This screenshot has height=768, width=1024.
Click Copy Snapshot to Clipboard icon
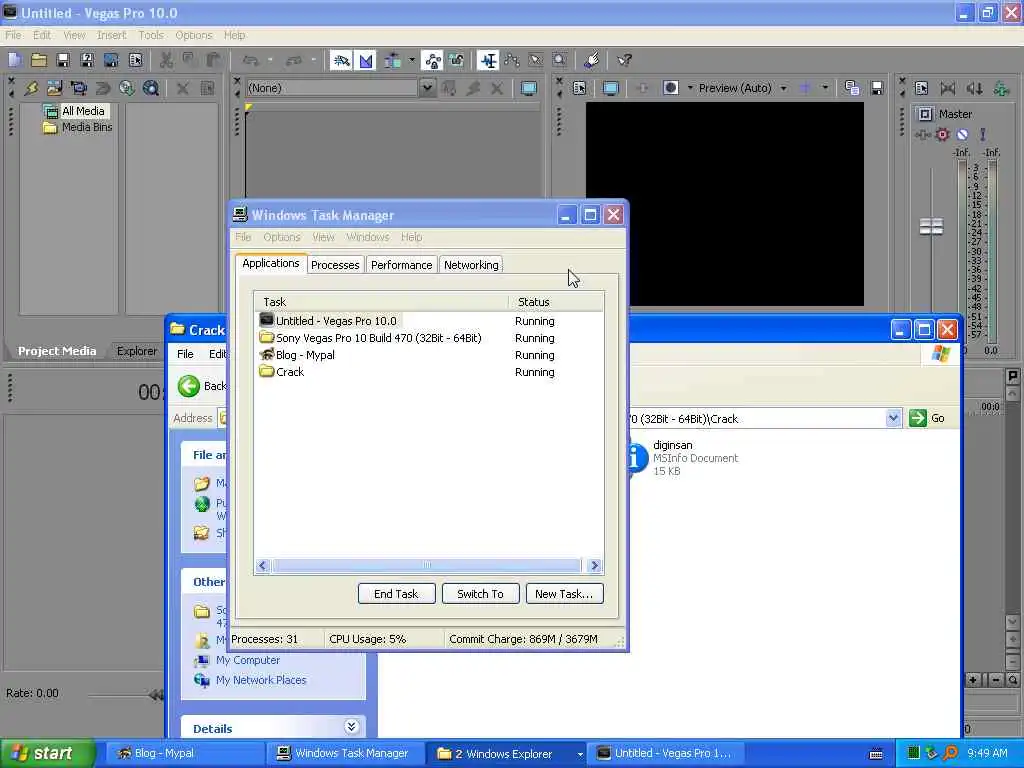pos(852,88)
